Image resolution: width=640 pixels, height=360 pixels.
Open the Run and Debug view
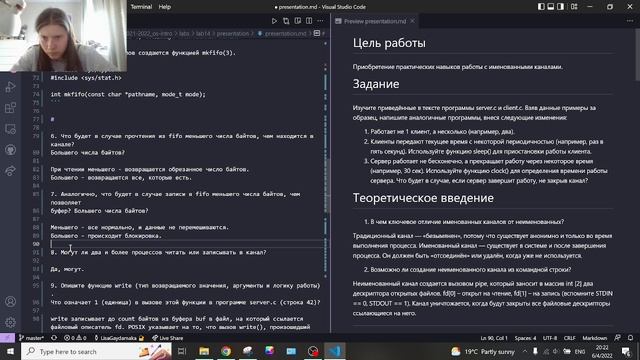point(11,87)
